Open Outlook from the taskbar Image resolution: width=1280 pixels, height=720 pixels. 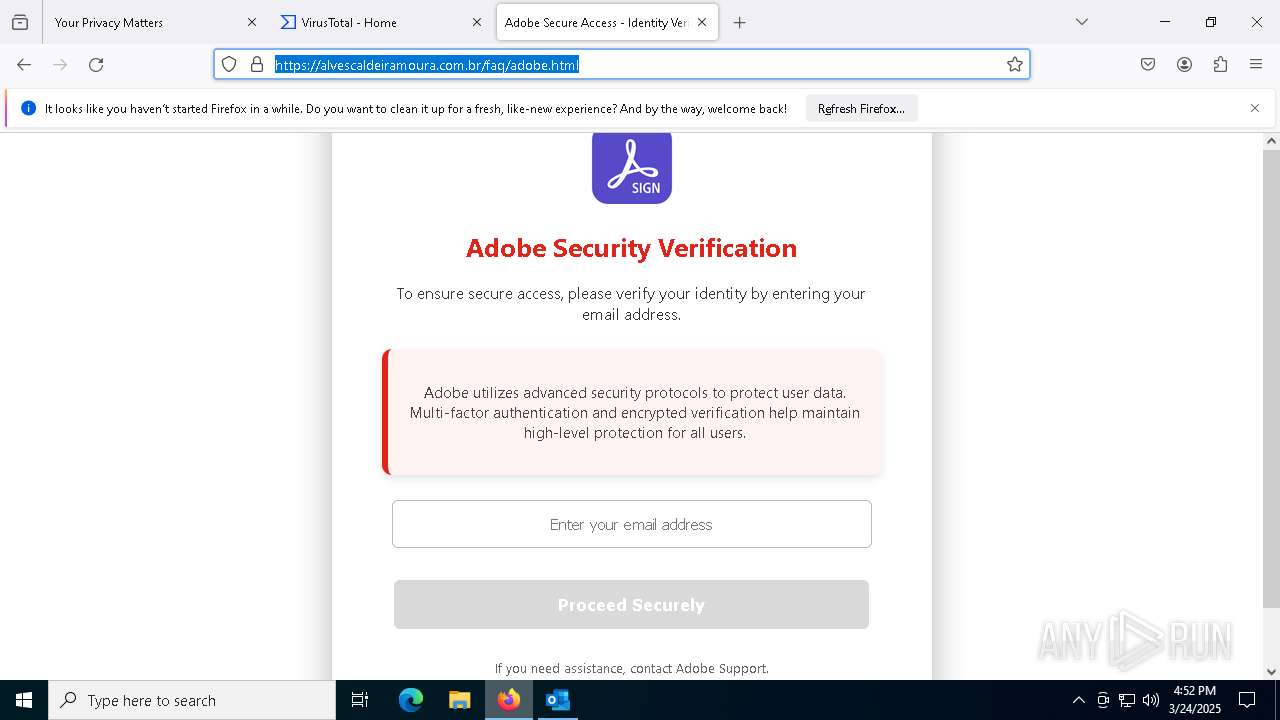(557, 700)
